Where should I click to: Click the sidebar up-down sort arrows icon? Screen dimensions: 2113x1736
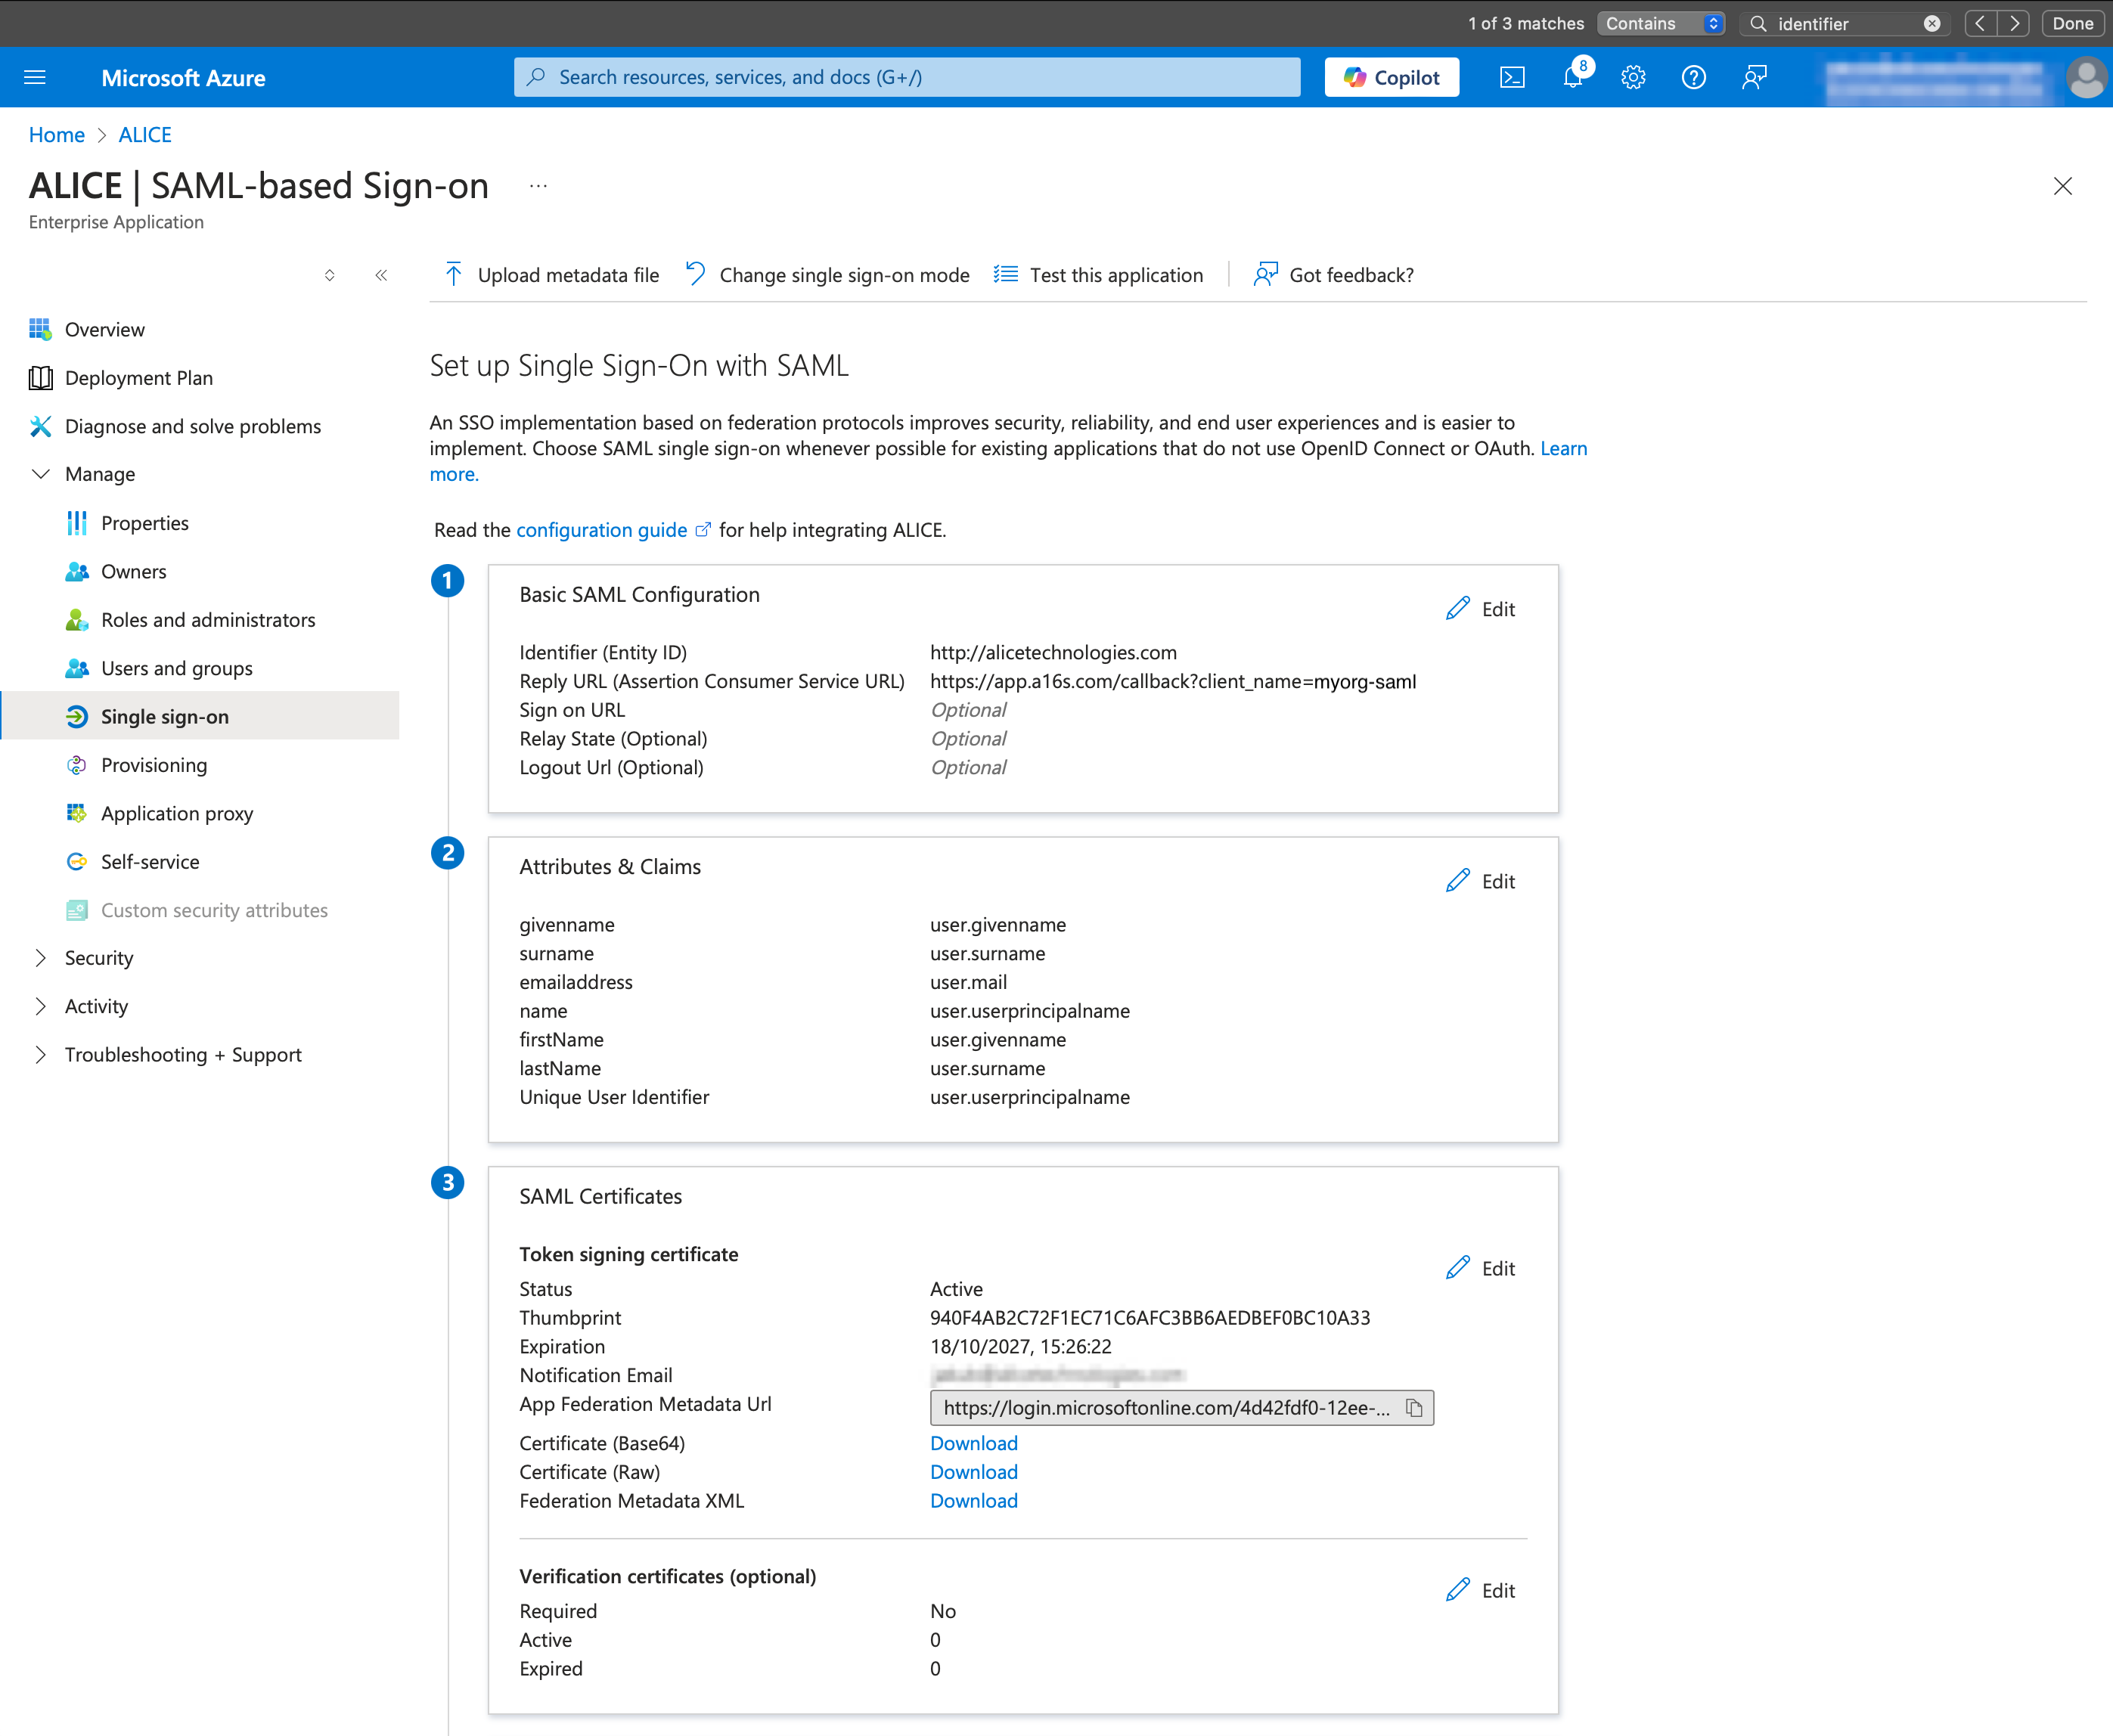329,275
